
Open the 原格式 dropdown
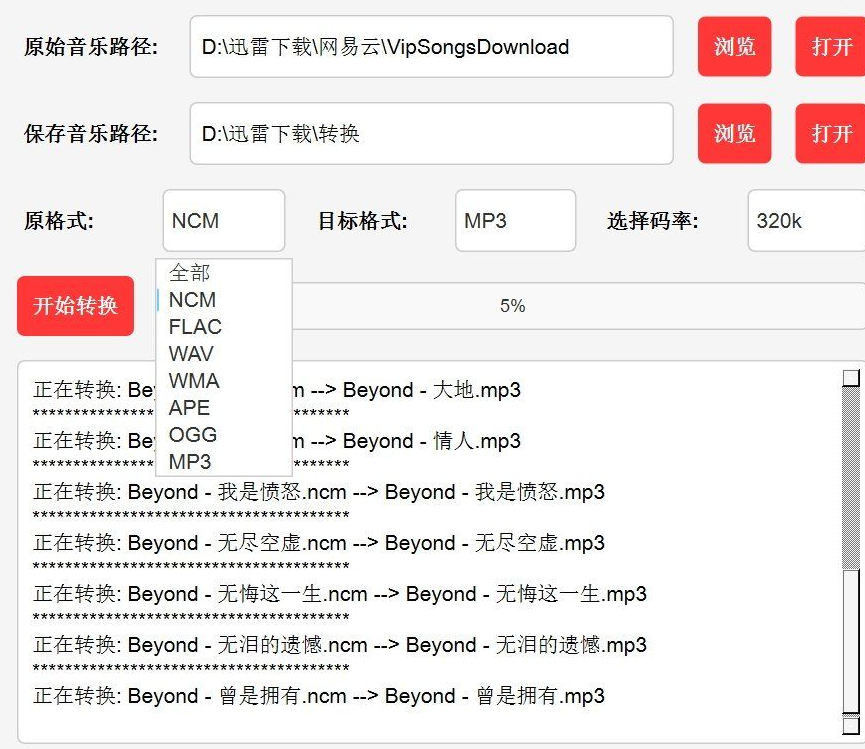coord(223,220)
